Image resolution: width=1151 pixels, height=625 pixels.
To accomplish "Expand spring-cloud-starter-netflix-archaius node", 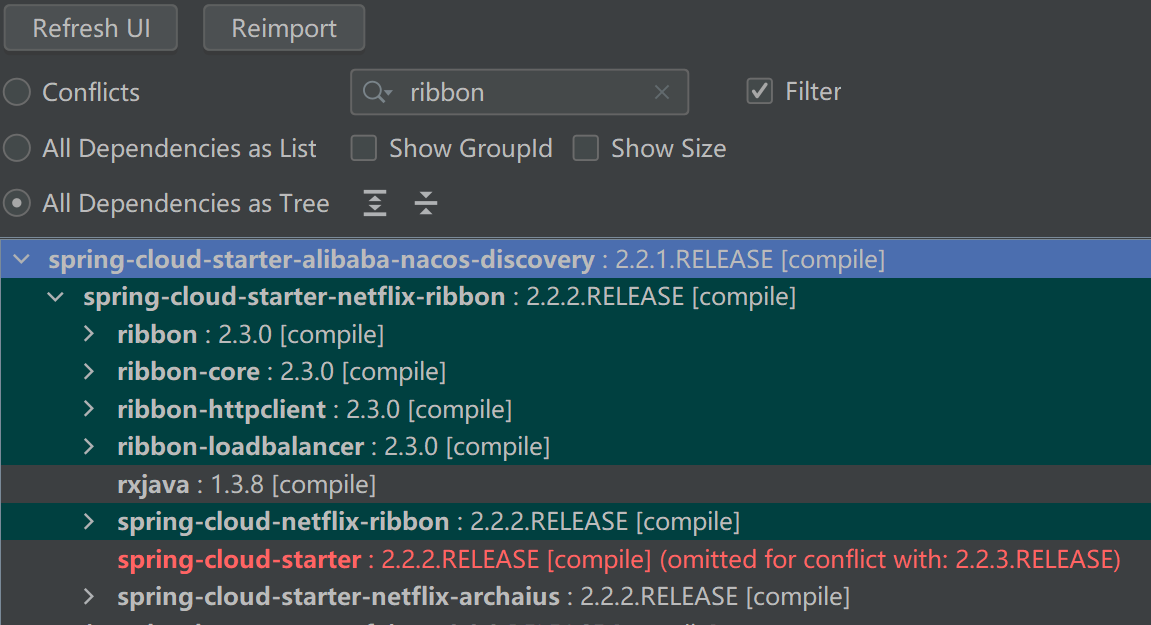I will [89, 597].
